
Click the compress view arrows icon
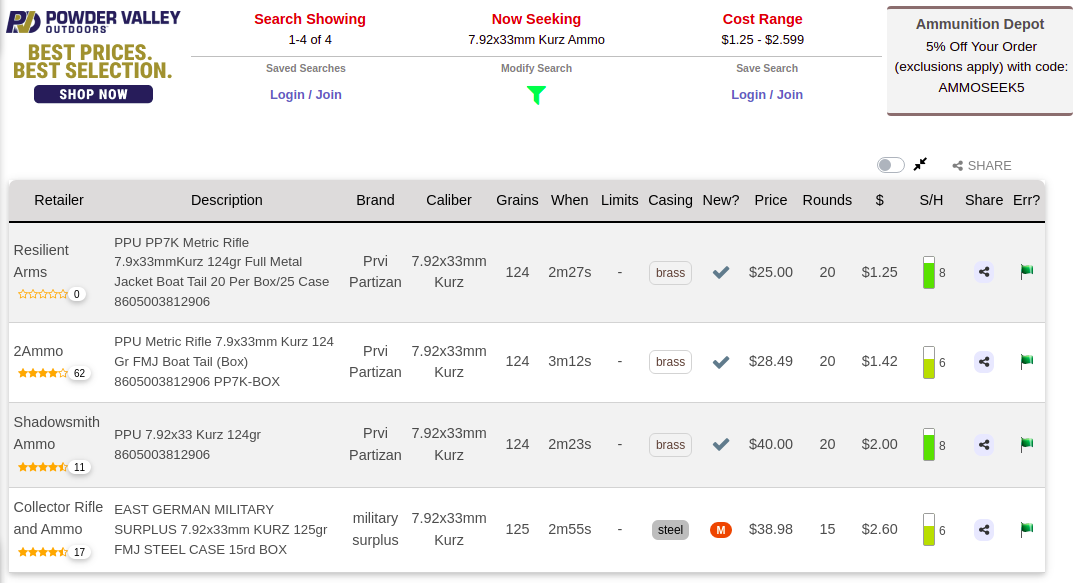pos(920,164)
